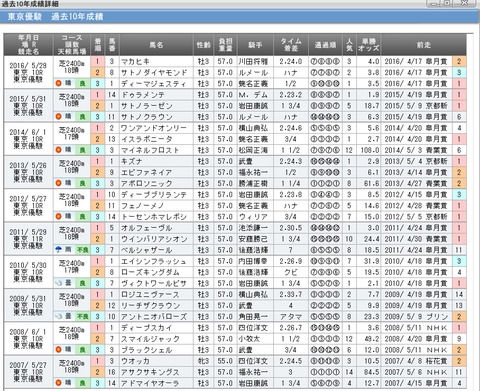Click the 着順 column header
Viewport: 480px width, 391px height.
pos(98,45)
